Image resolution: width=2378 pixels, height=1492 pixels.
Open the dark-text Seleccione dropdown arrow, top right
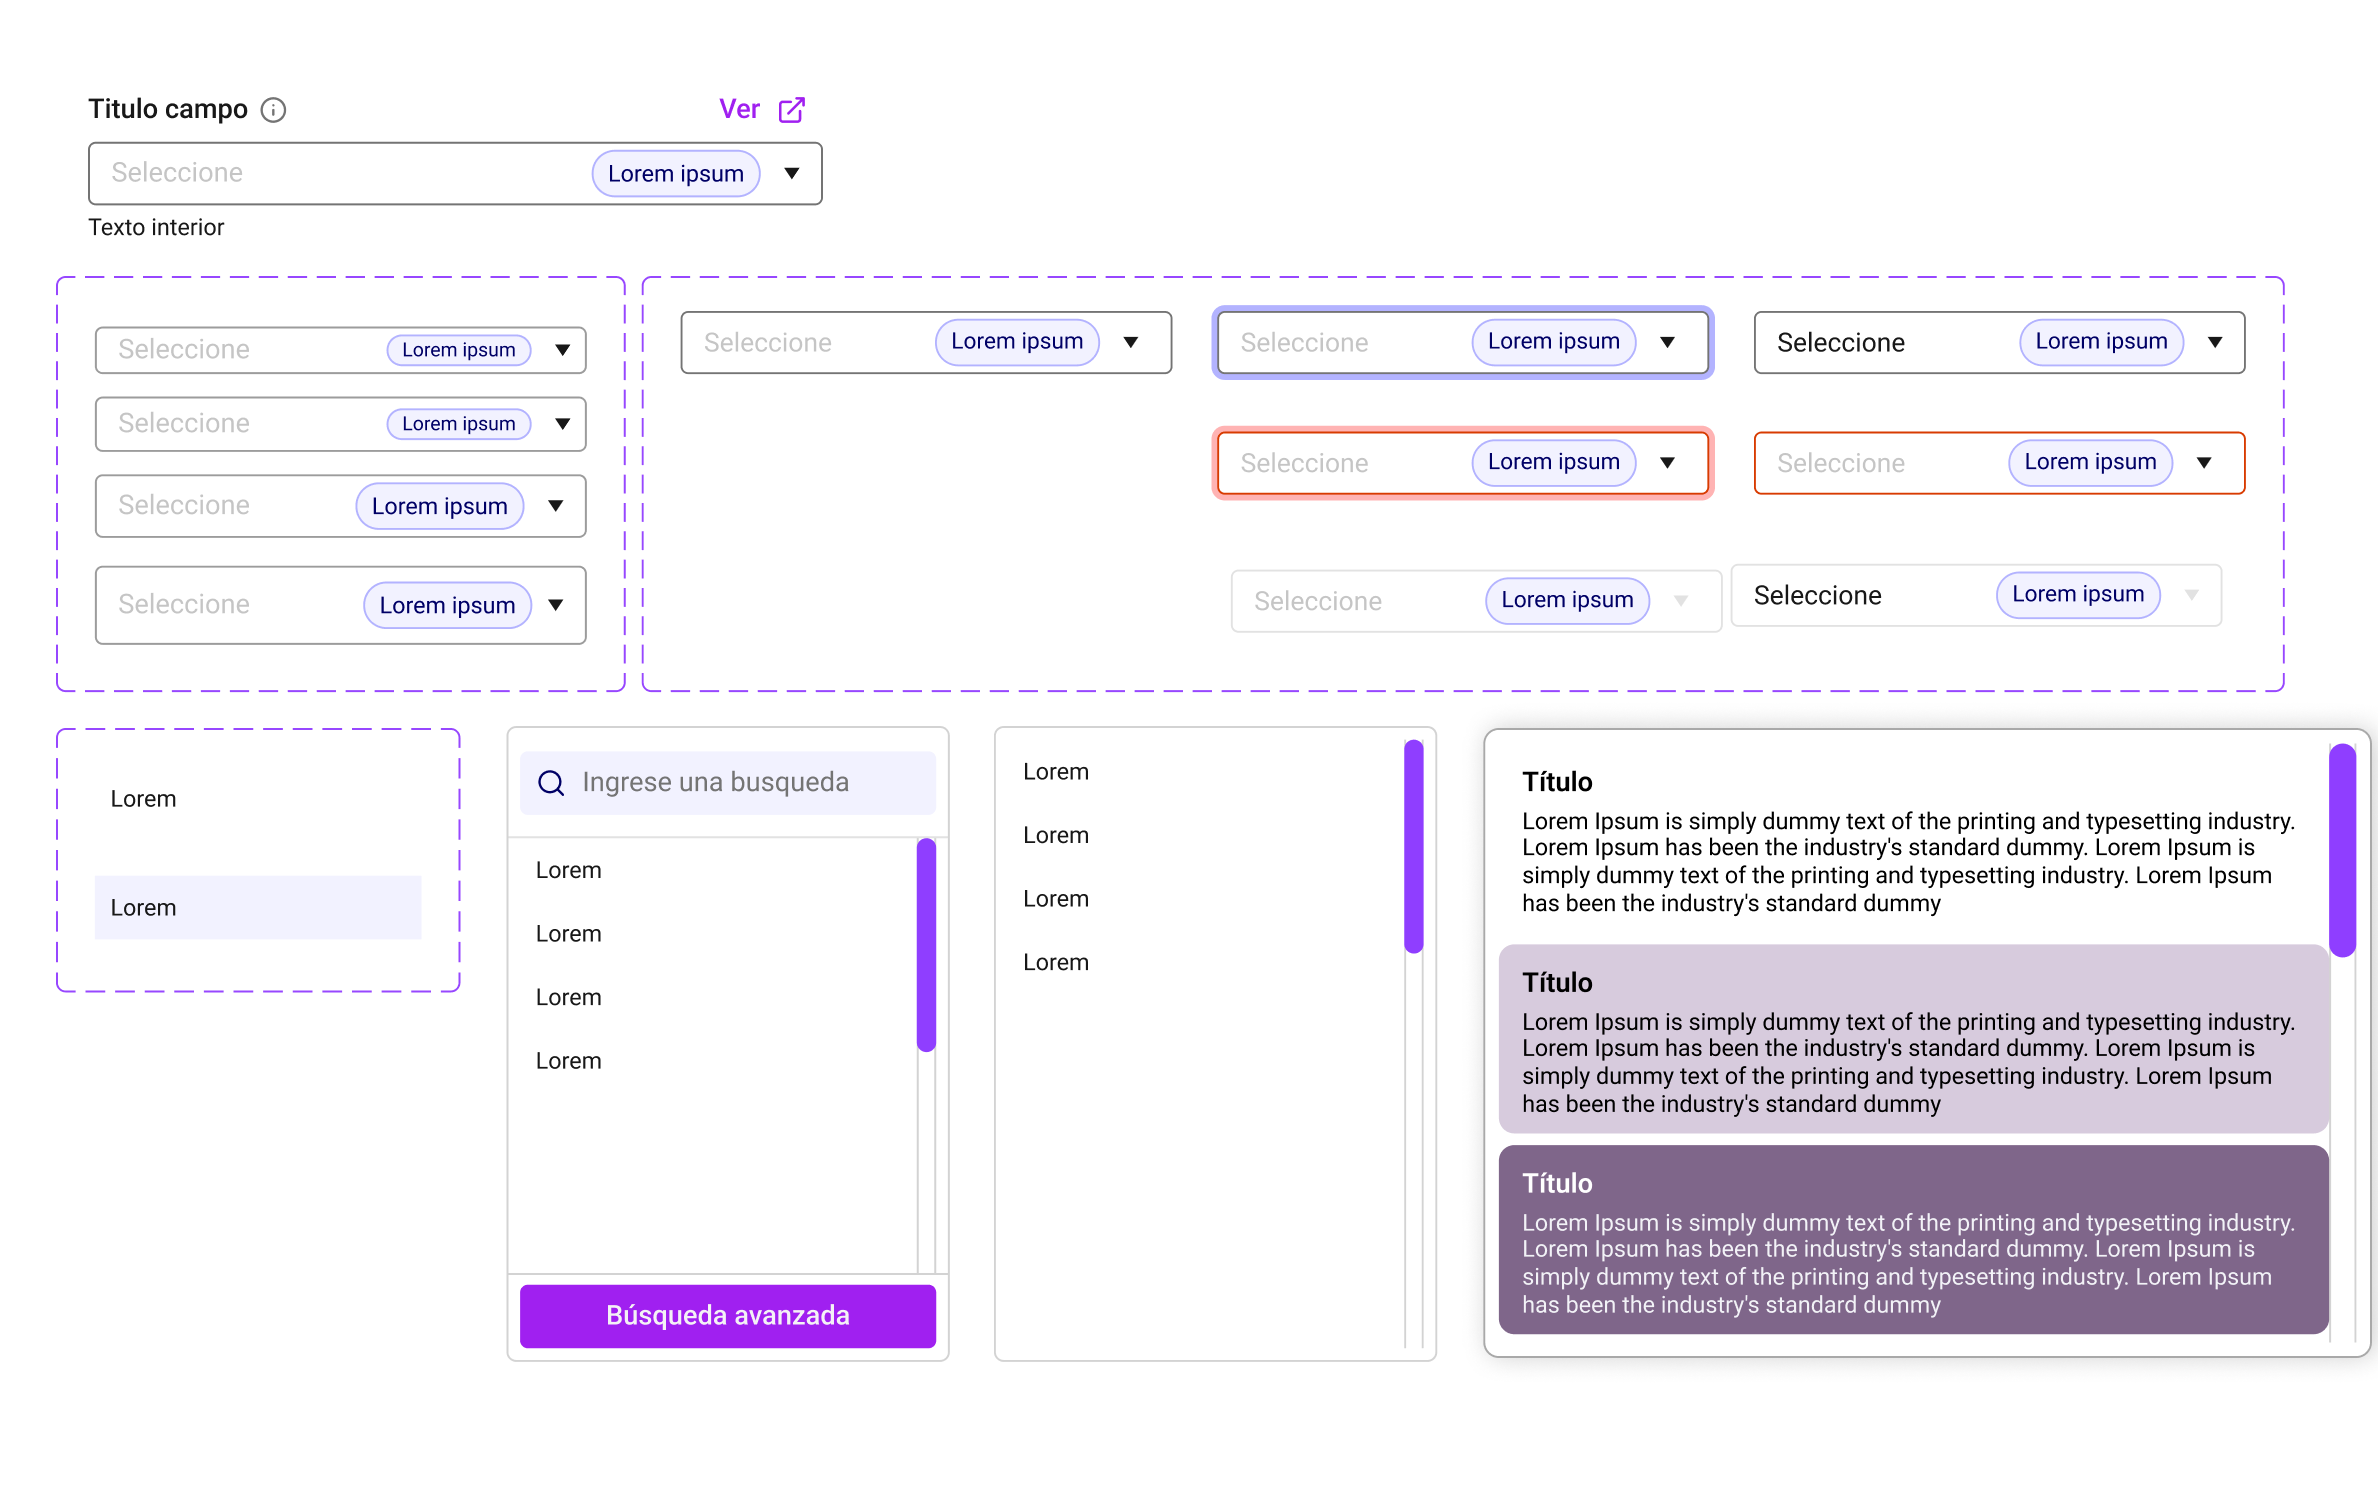(2215, 343)
